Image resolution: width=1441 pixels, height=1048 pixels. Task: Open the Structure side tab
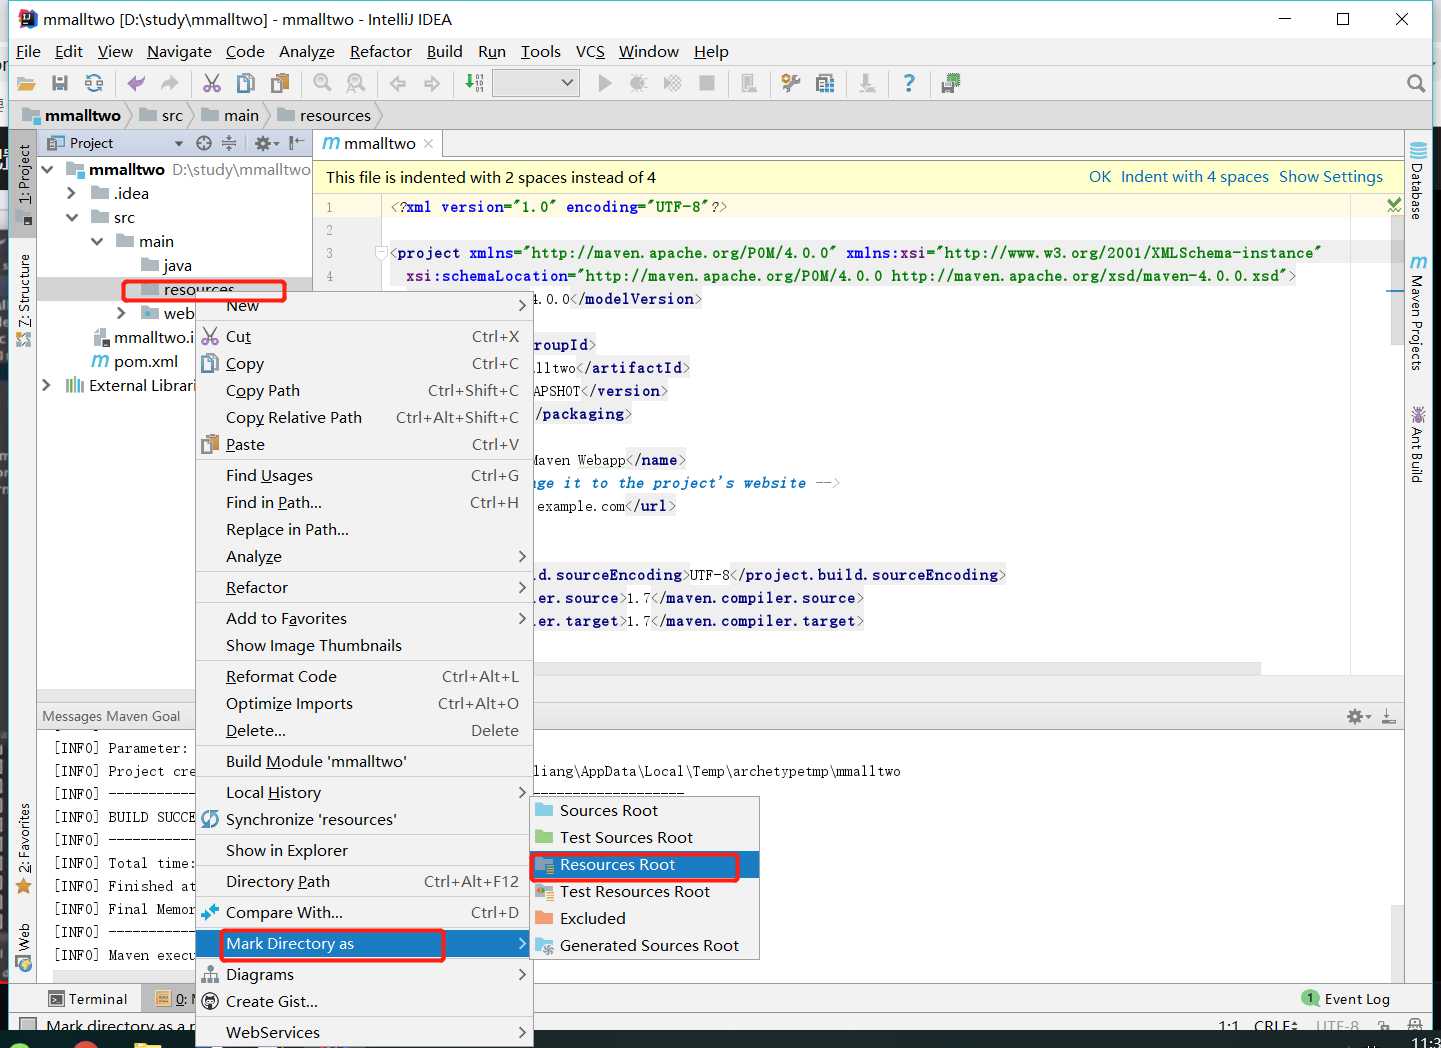coord(24,300)
